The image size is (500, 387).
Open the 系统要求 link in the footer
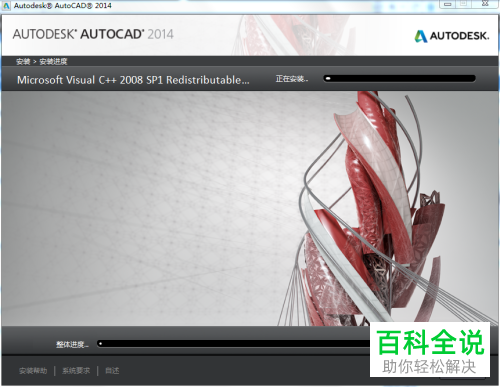76,371
